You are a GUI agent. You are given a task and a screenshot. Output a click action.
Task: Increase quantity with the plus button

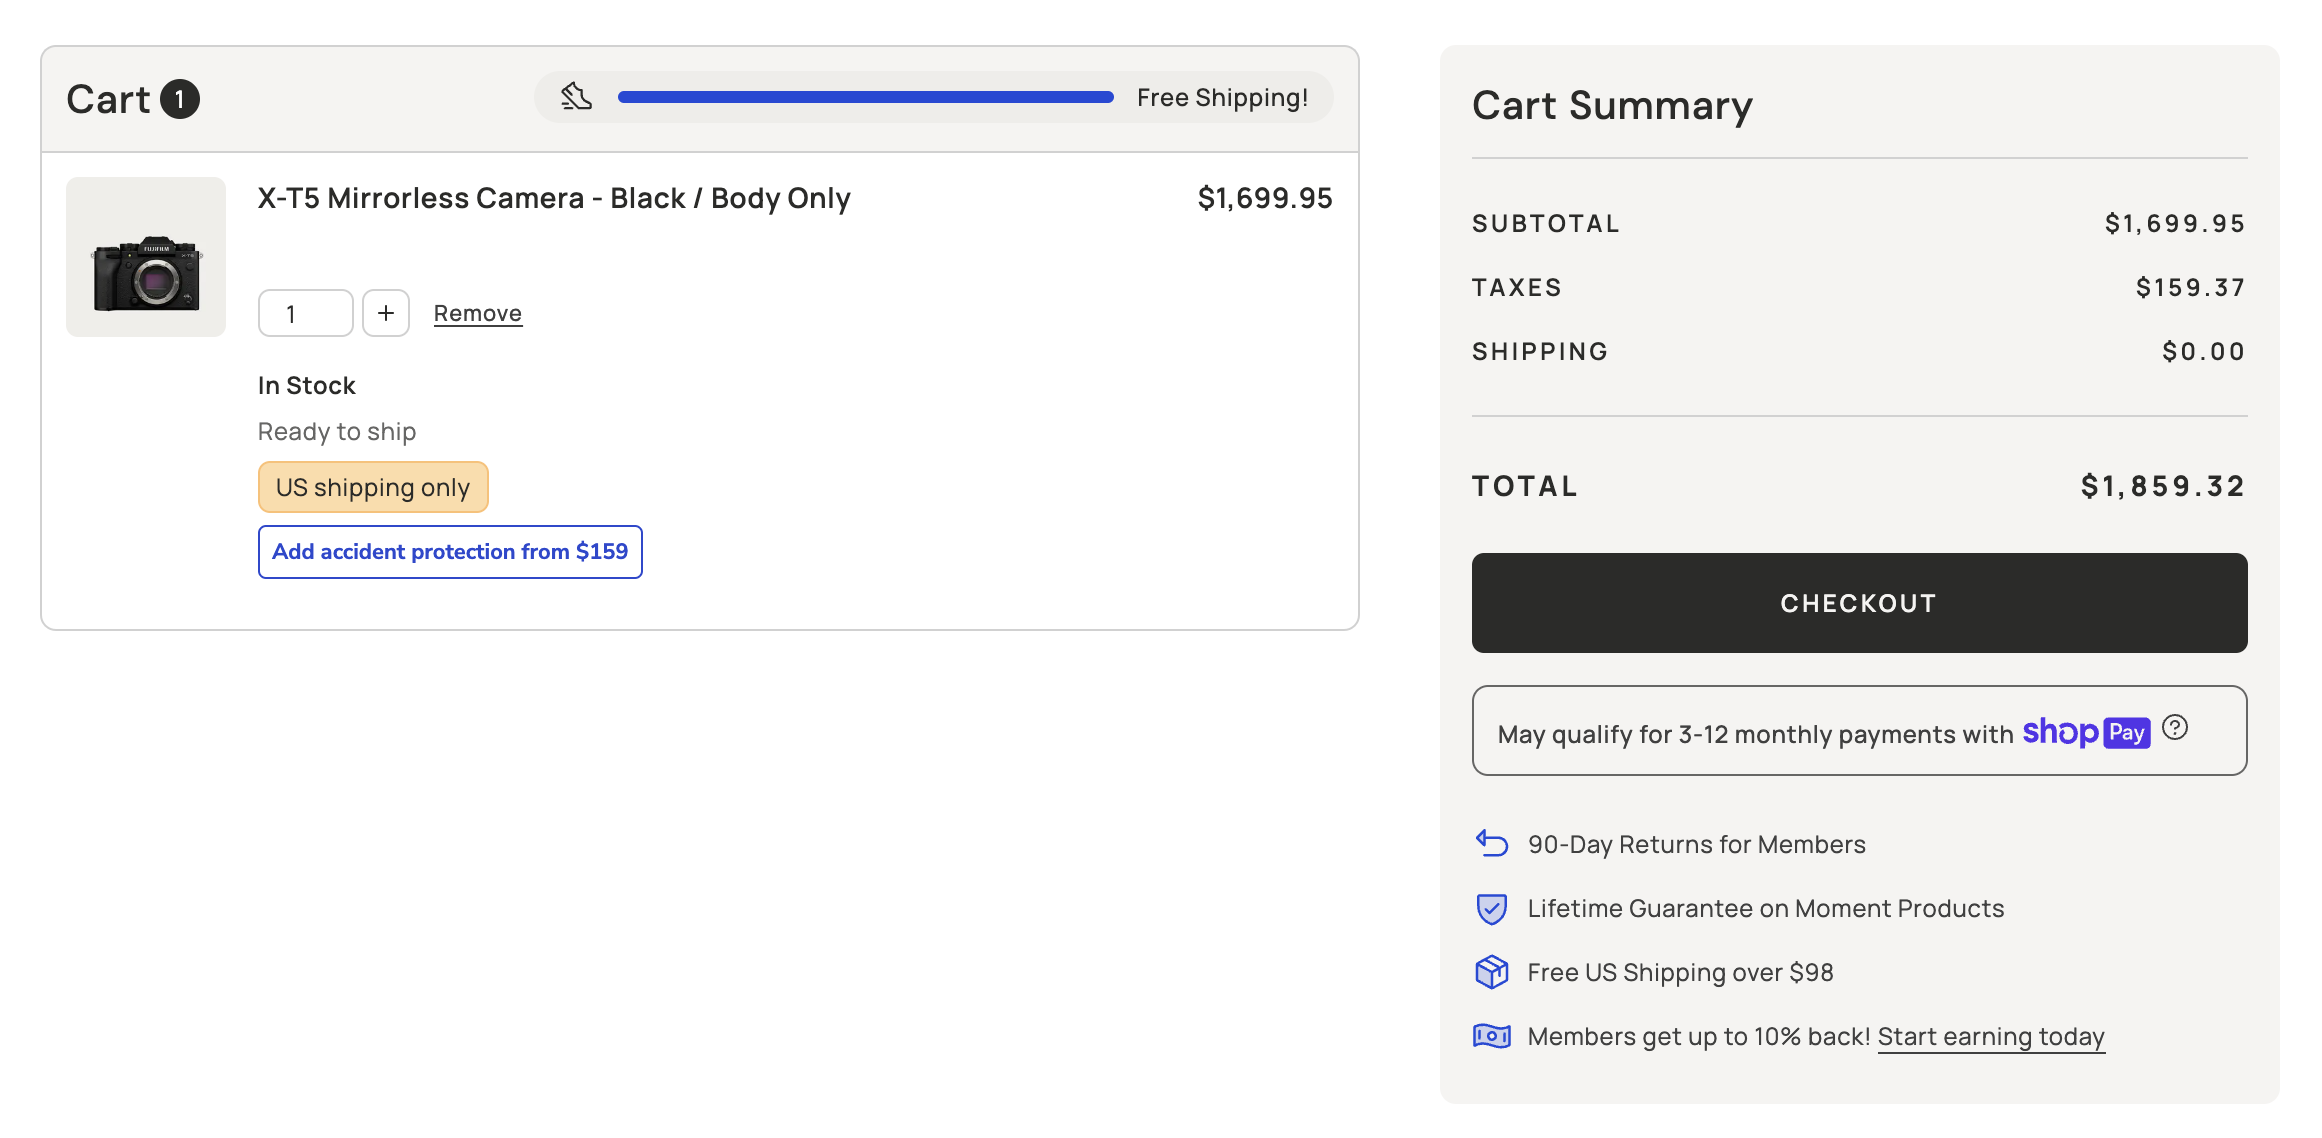coord(386,313)
